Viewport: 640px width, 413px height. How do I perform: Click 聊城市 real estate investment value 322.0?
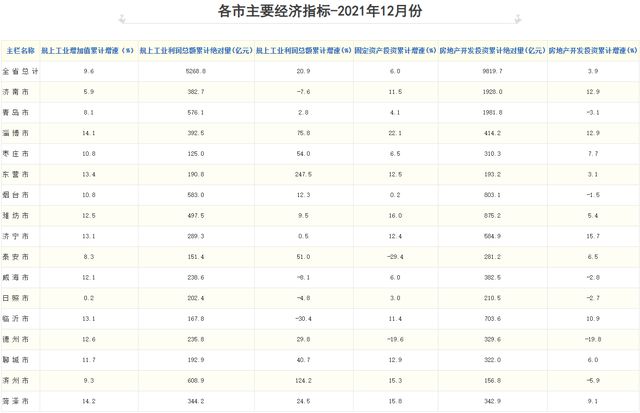[x=492, y=360]
